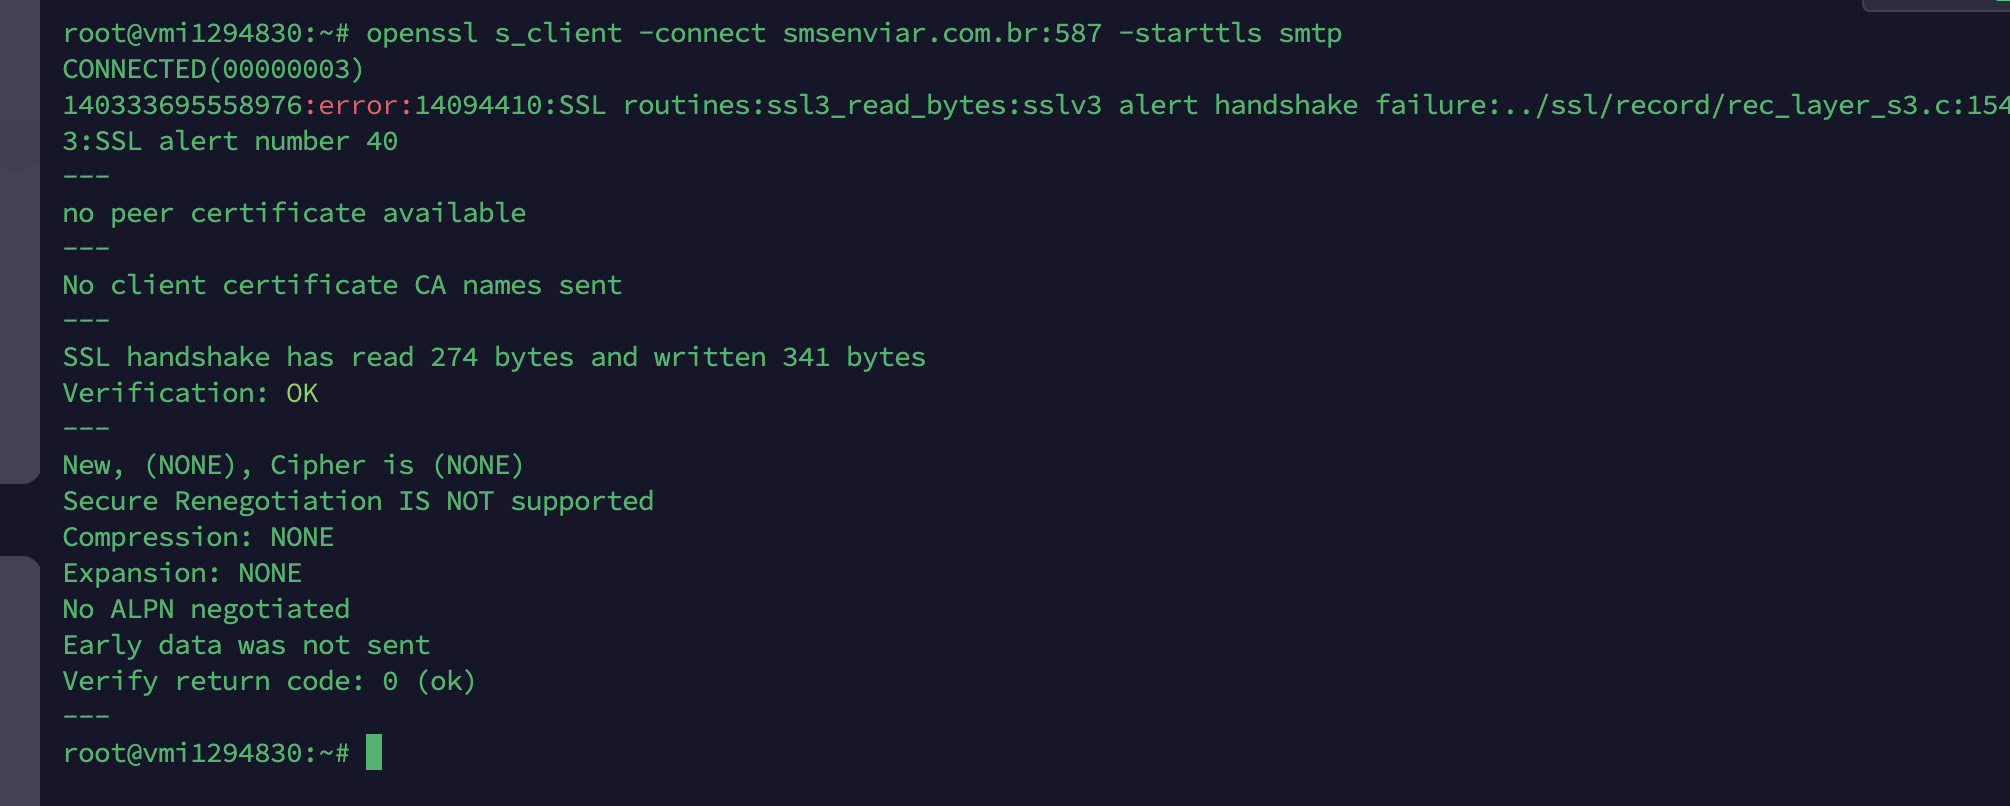
Task: Click the "Compression: NONE" line
Action: 198,537
